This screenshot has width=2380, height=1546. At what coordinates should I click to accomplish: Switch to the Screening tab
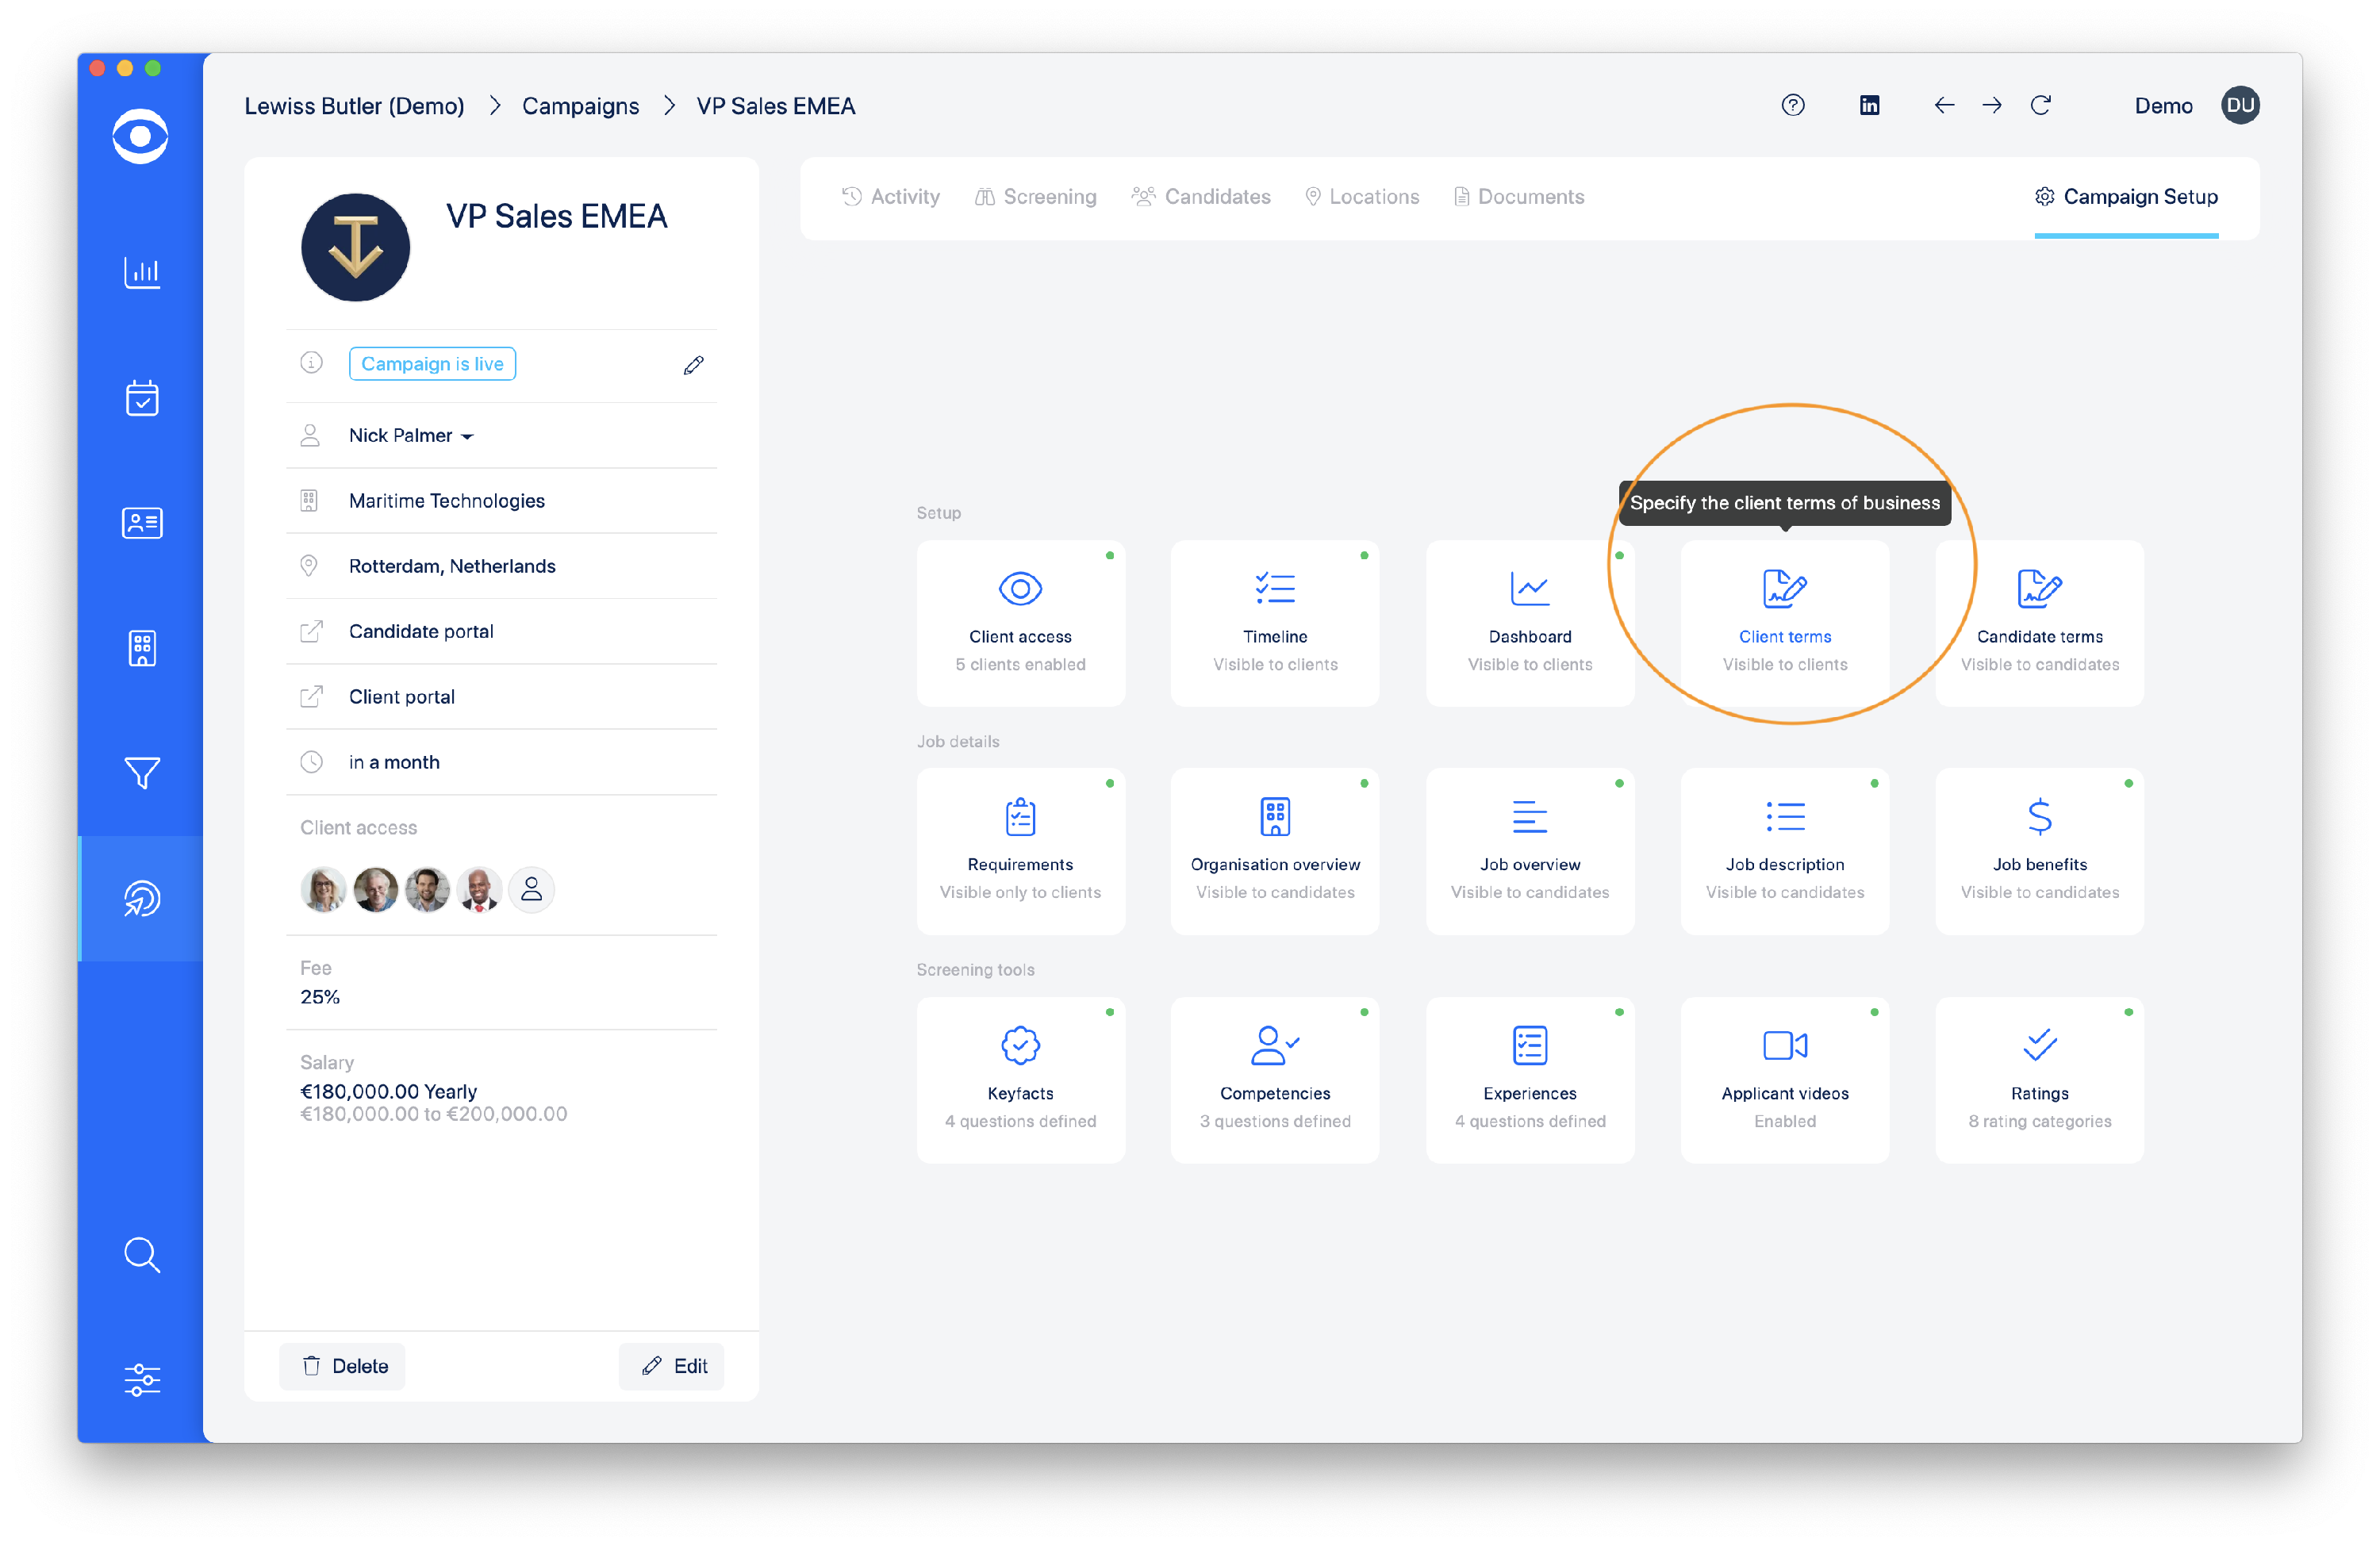[x=1035, y=197]
